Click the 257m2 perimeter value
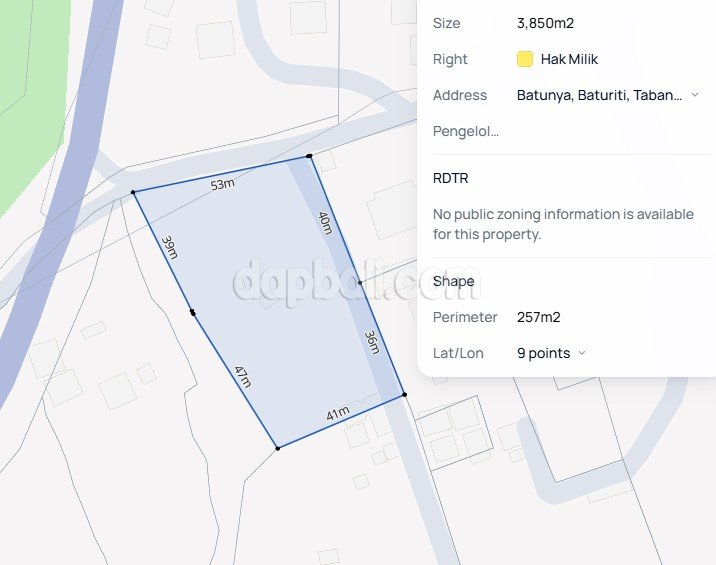This screenshot has width=716, height=565. click(538, 317)
